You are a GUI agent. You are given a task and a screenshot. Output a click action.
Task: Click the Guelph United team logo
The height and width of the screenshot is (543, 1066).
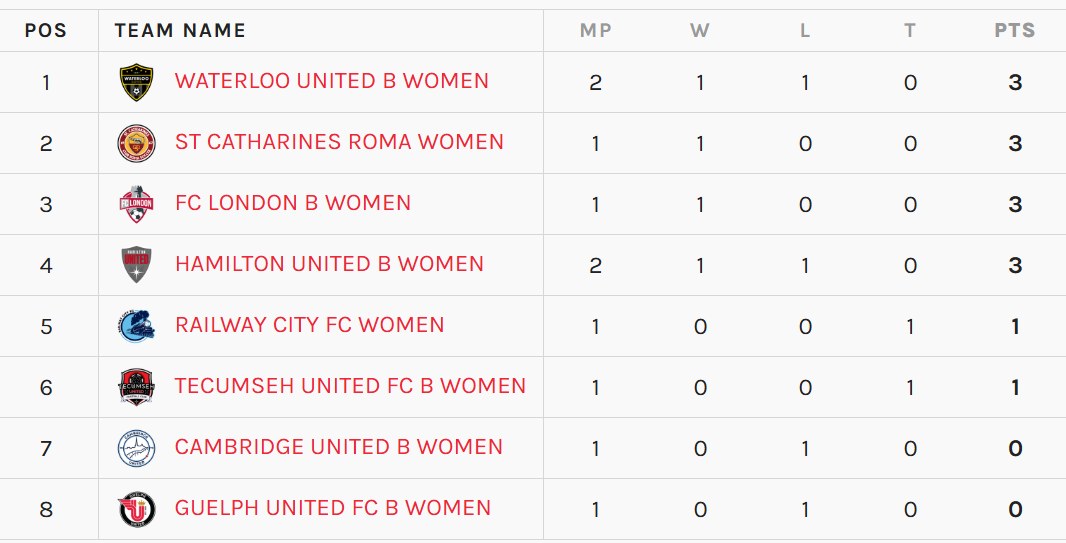point(136,510)
